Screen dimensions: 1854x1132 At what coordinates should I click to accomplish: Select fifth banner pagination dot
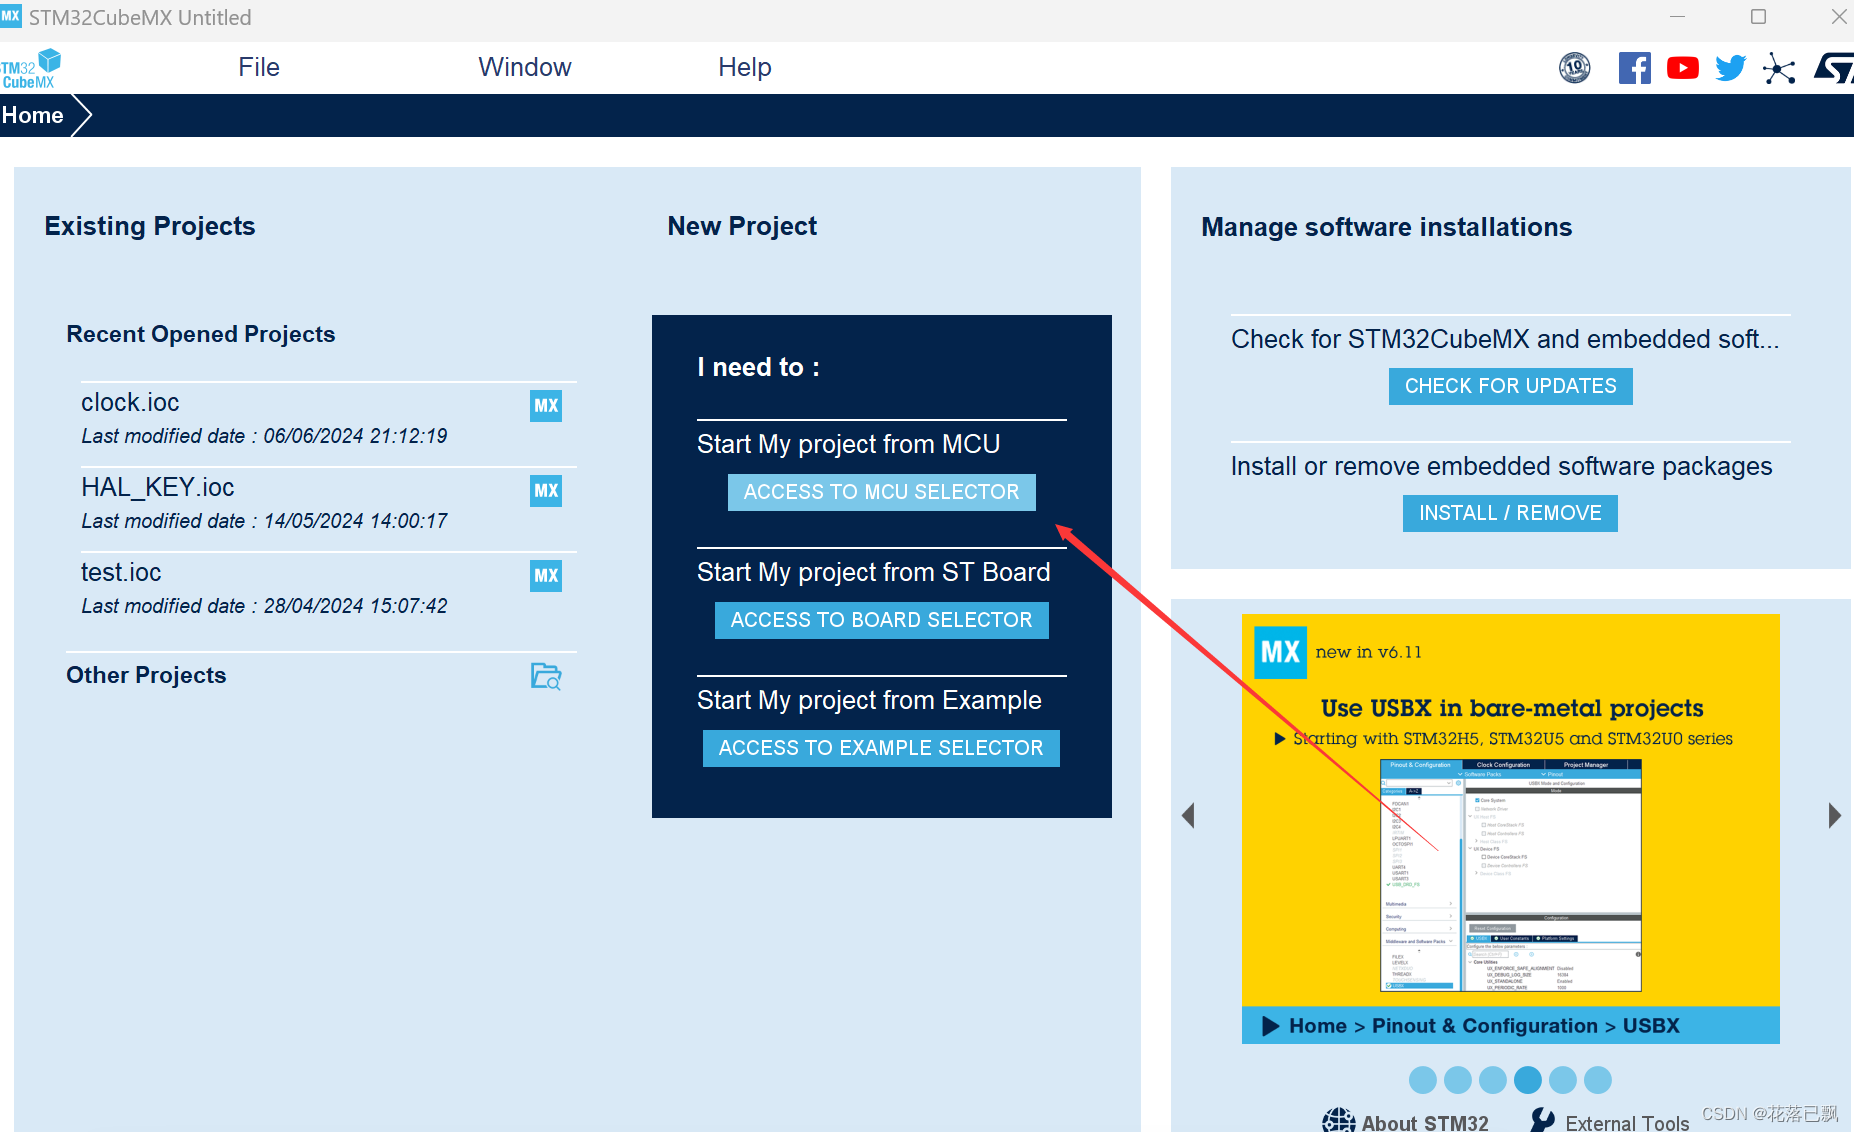tap(1563, 1080)
